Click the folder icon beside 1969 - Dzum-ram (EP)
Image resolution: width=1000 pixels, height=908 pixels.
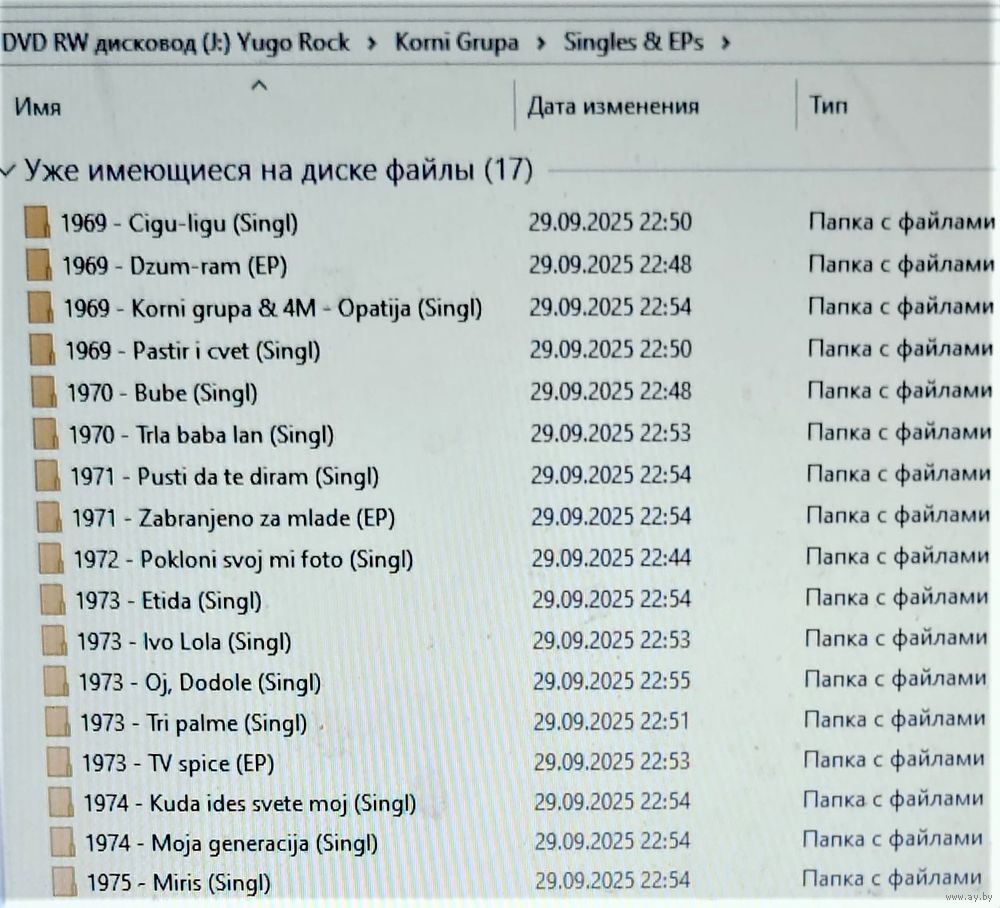tap(38, 266)
